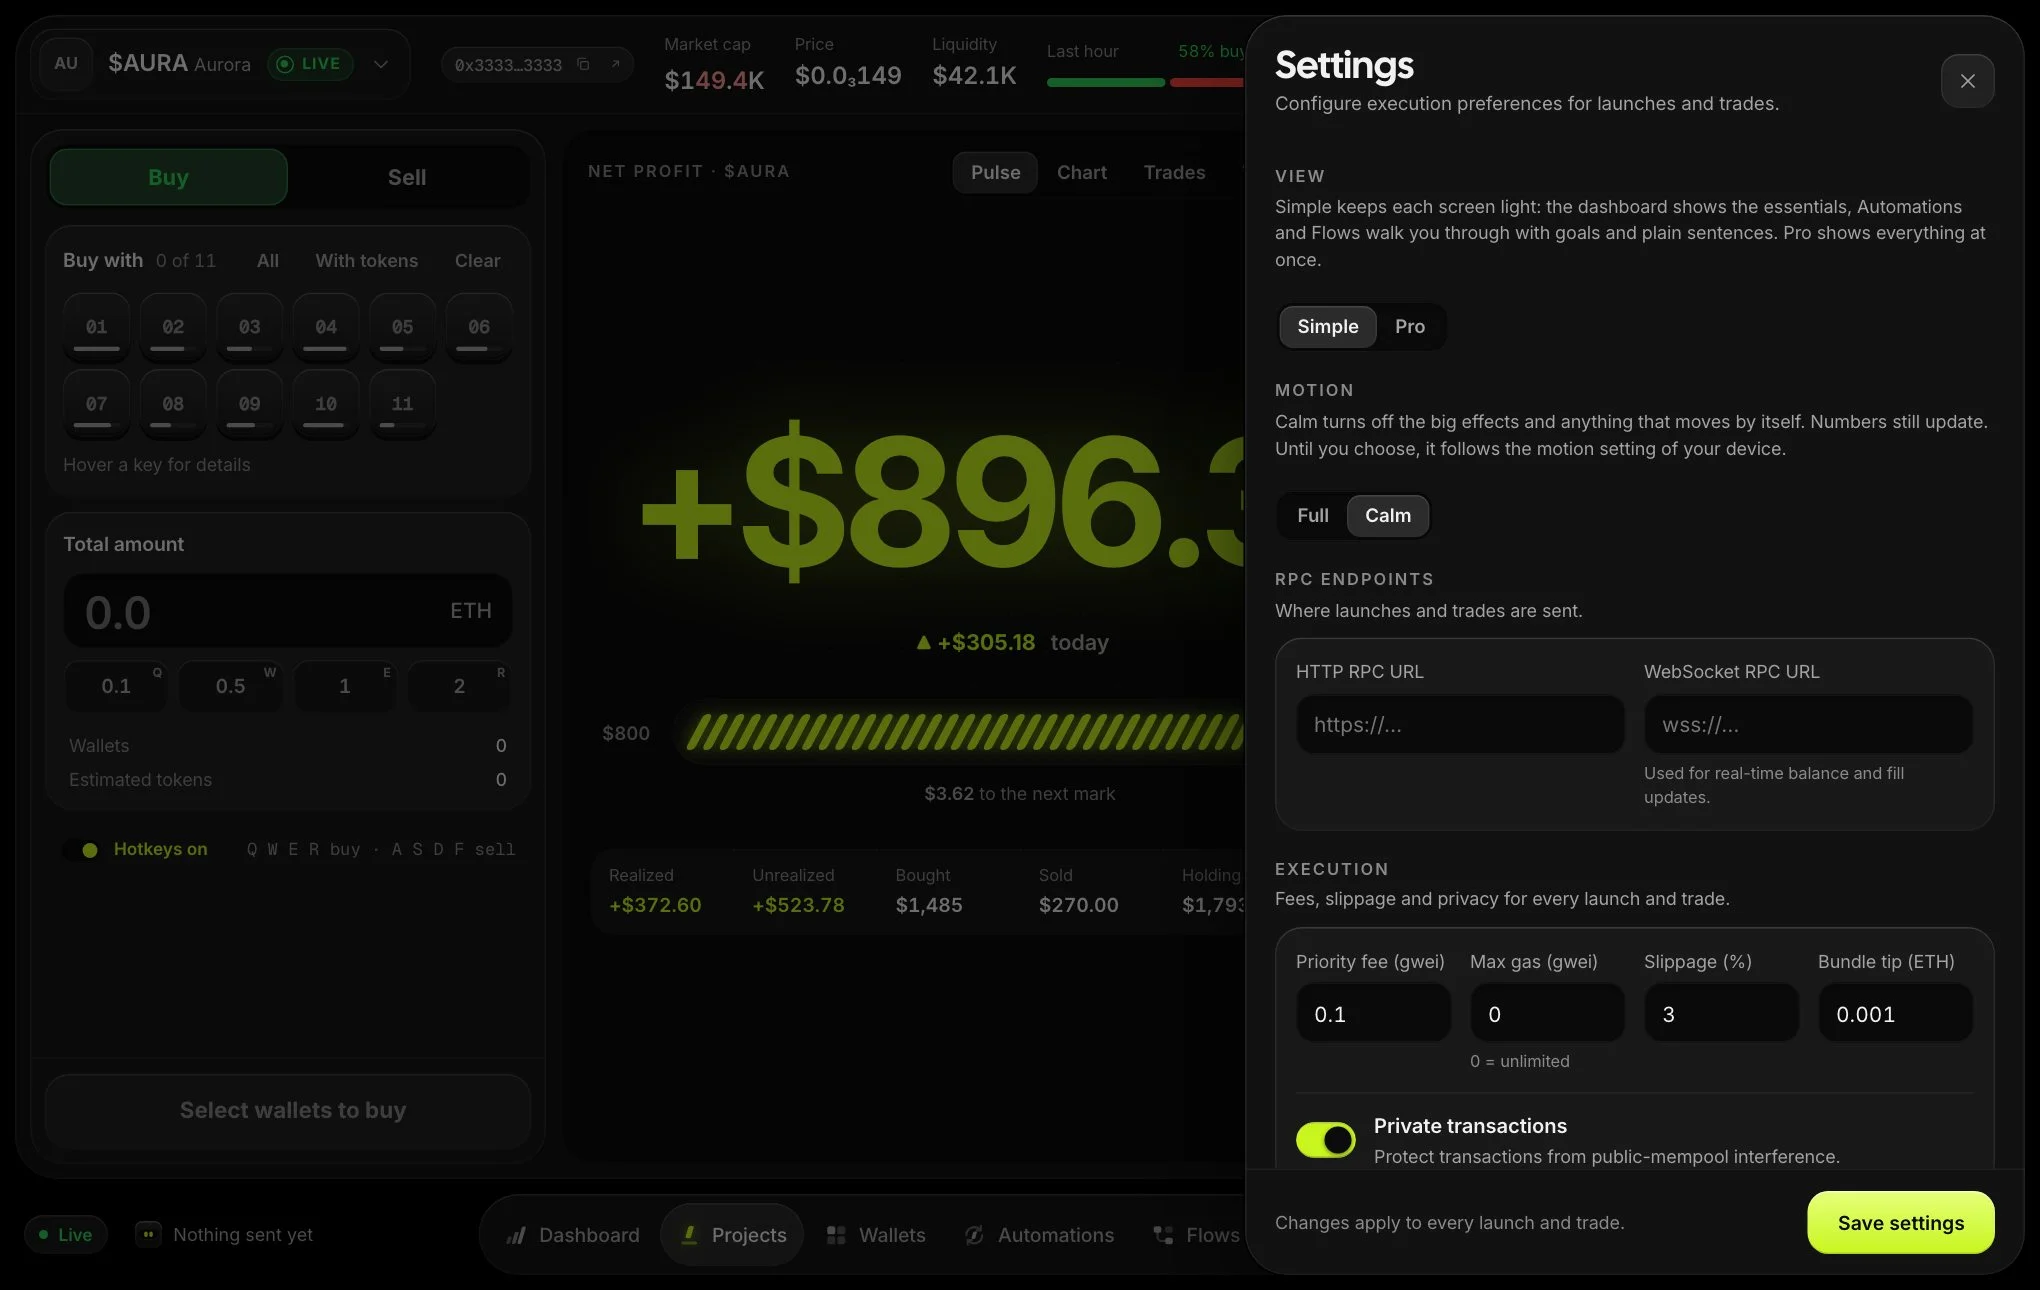The width and height of the screenshot is (2040, 1290).
Task: Click the Live connection status pill
Action: click(x=66, y=1235)
